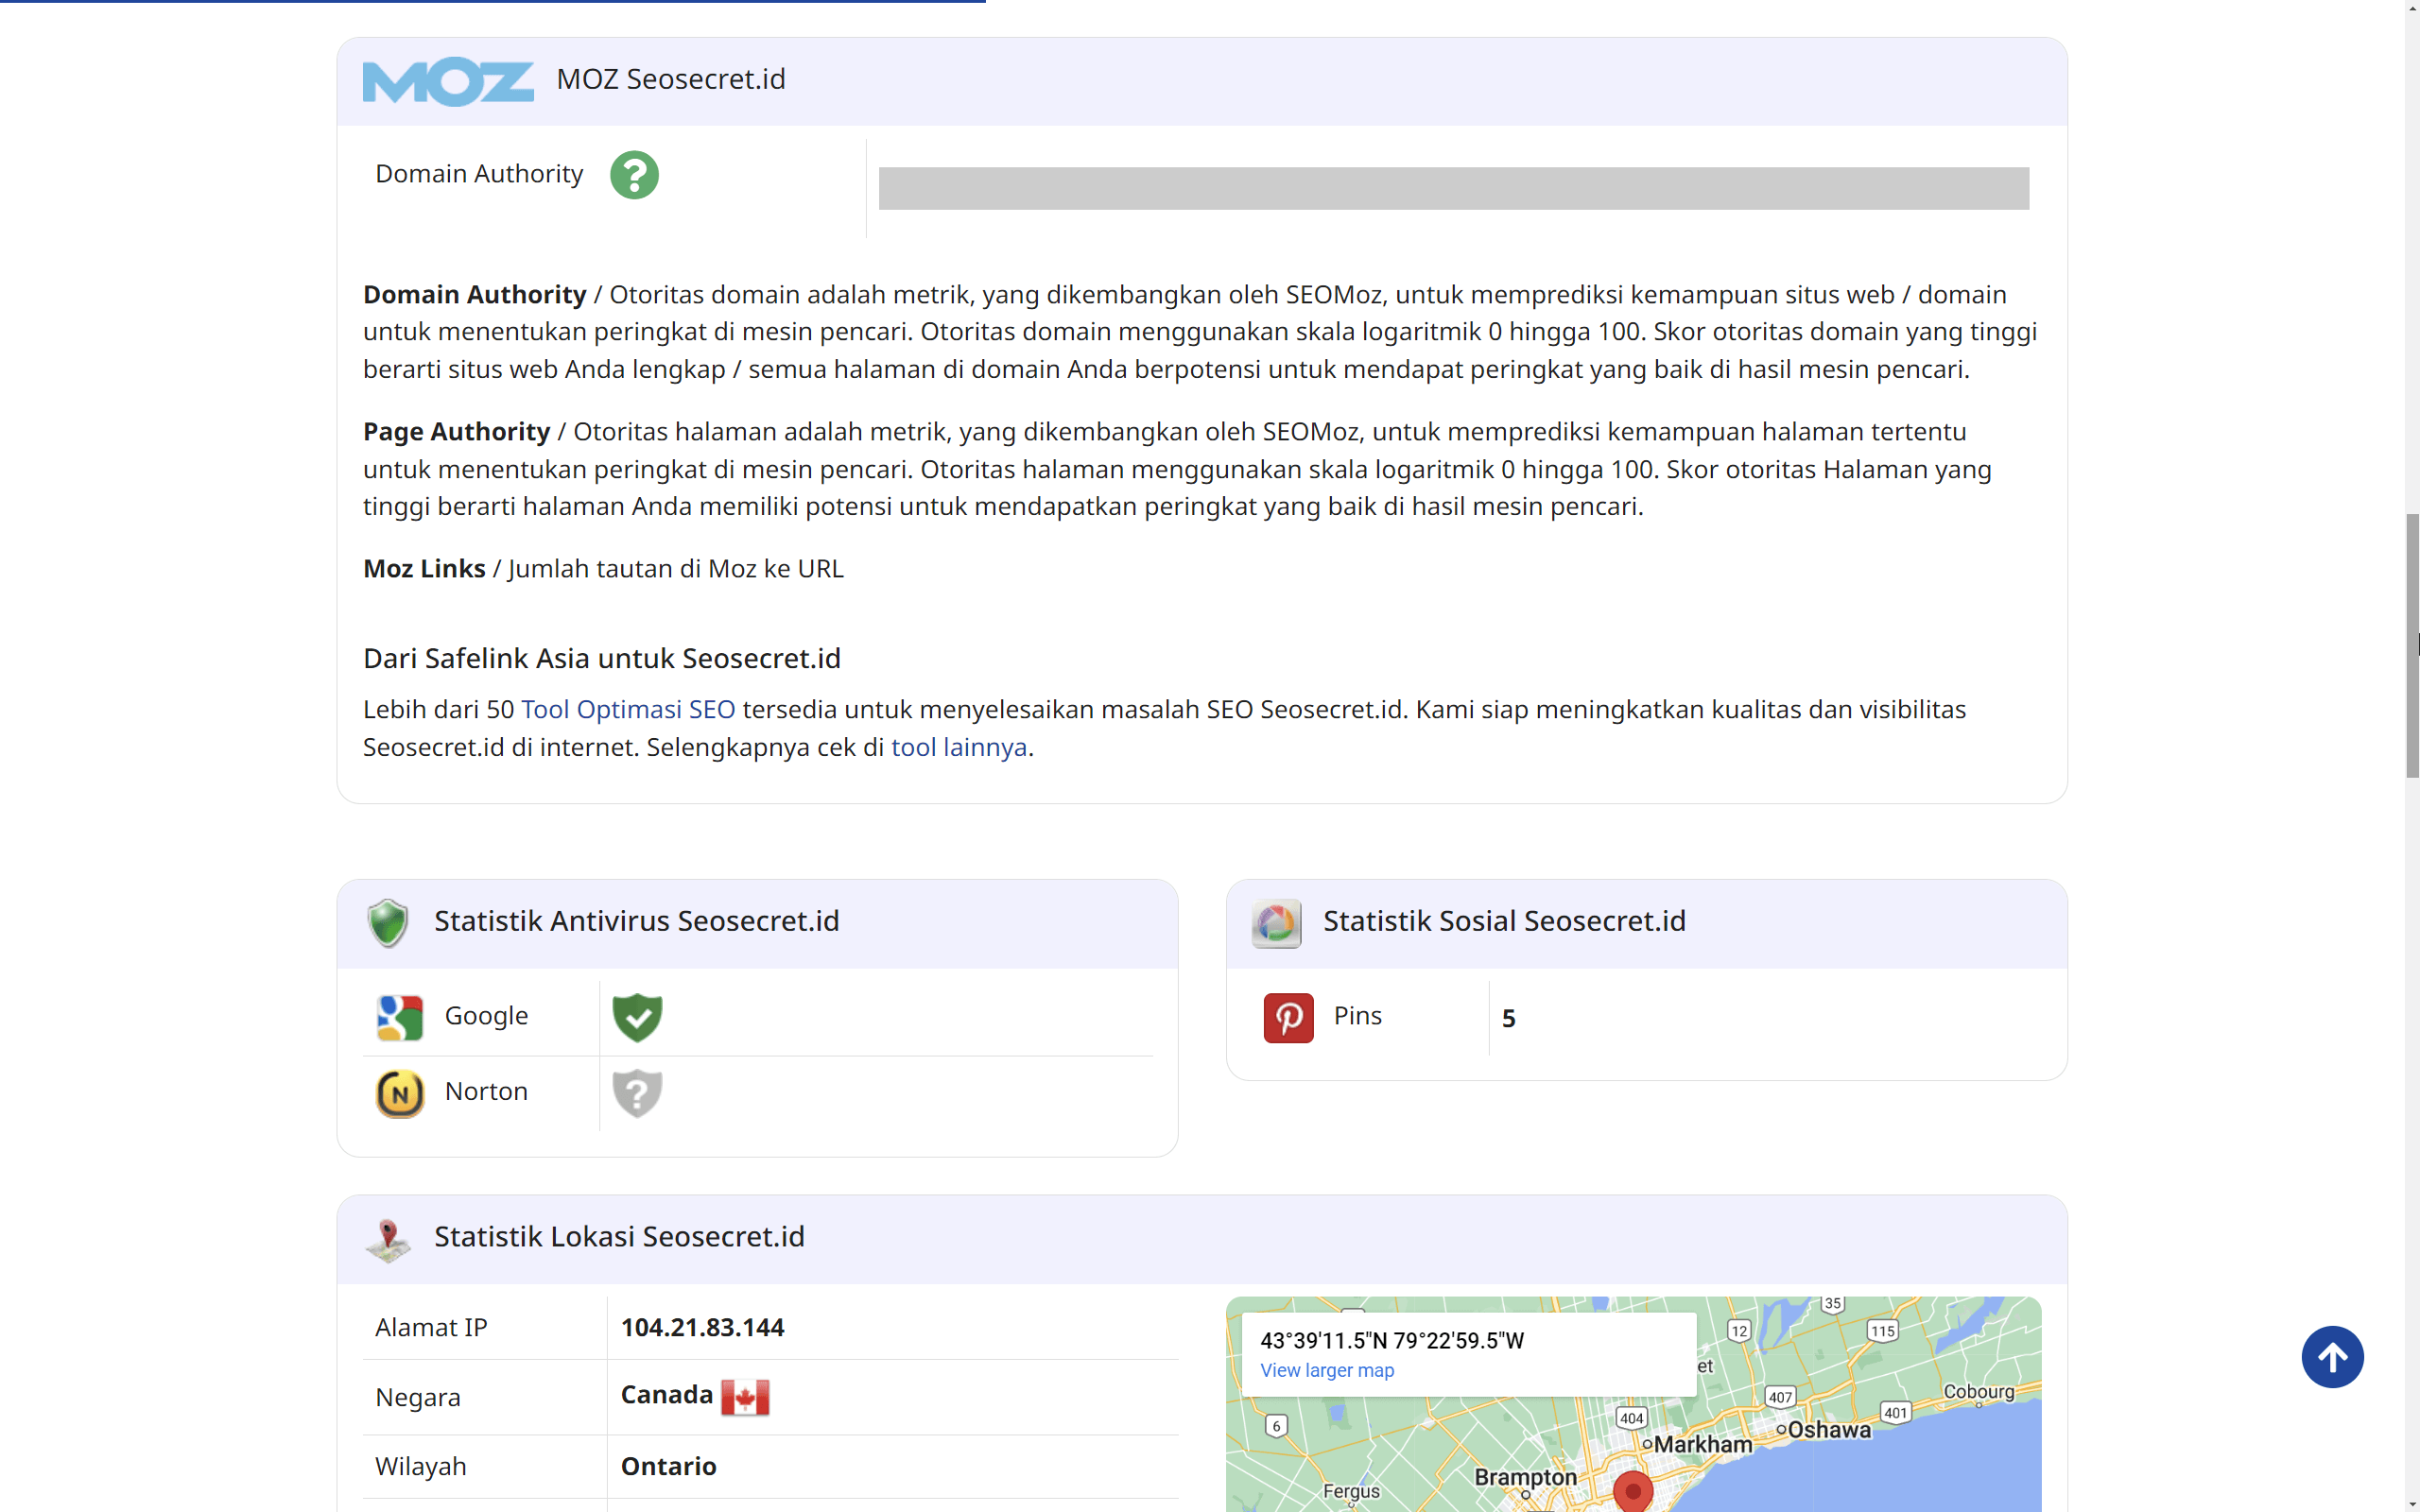Click the Norton logo icon
This screenshot has width=2420, height=1512.
pos(399,1092)
